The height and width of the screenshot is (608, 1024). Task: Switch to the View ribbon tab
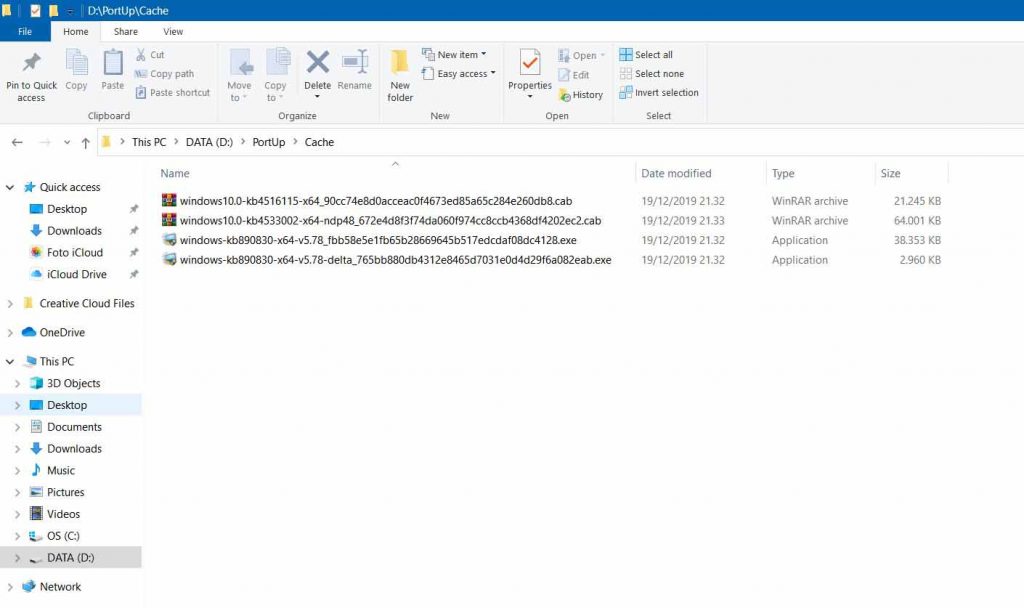click(173, 31)
